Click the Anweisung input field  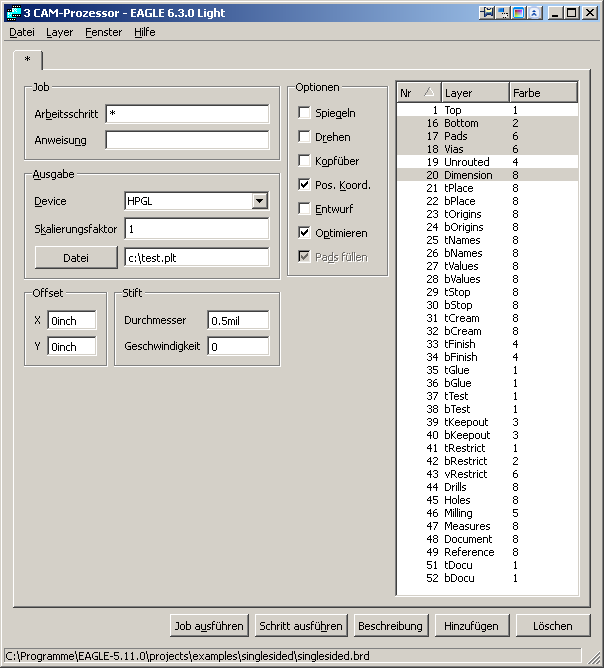[x=187, y=140]
